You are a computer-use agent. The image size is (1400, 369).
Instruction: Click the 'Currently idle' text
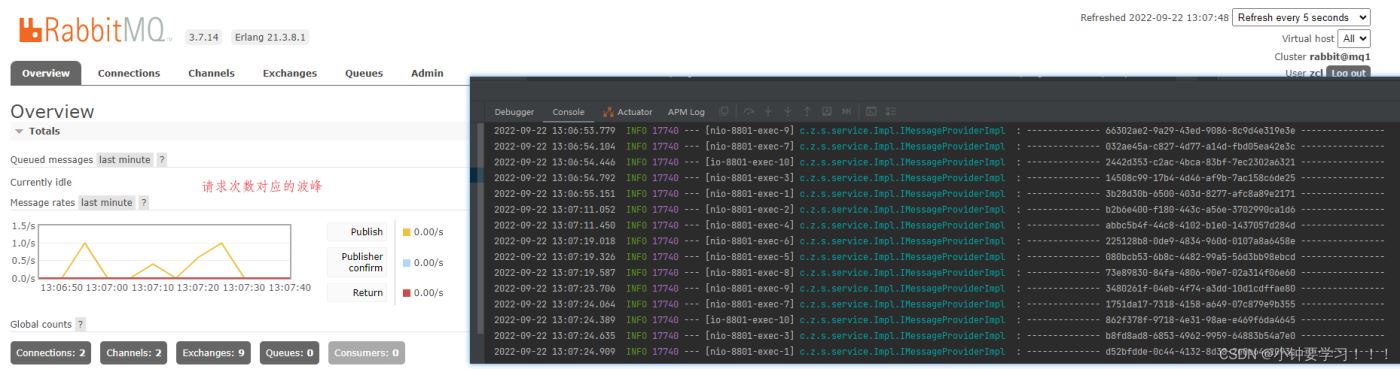(41, 182)
